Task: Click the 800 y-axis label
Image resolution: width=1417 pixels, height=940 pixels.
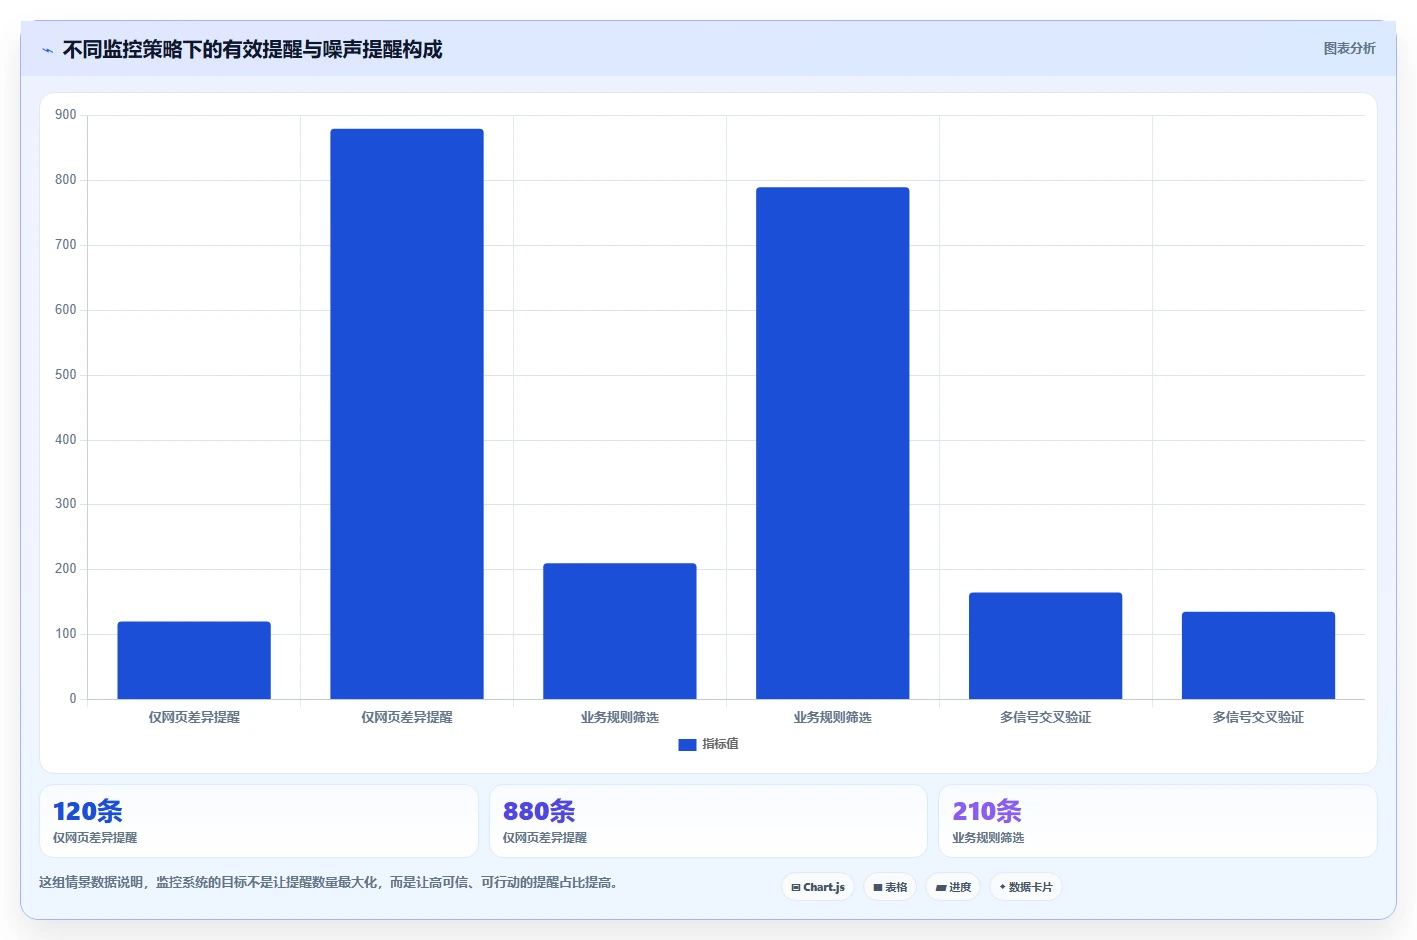Action: point(66,180)
